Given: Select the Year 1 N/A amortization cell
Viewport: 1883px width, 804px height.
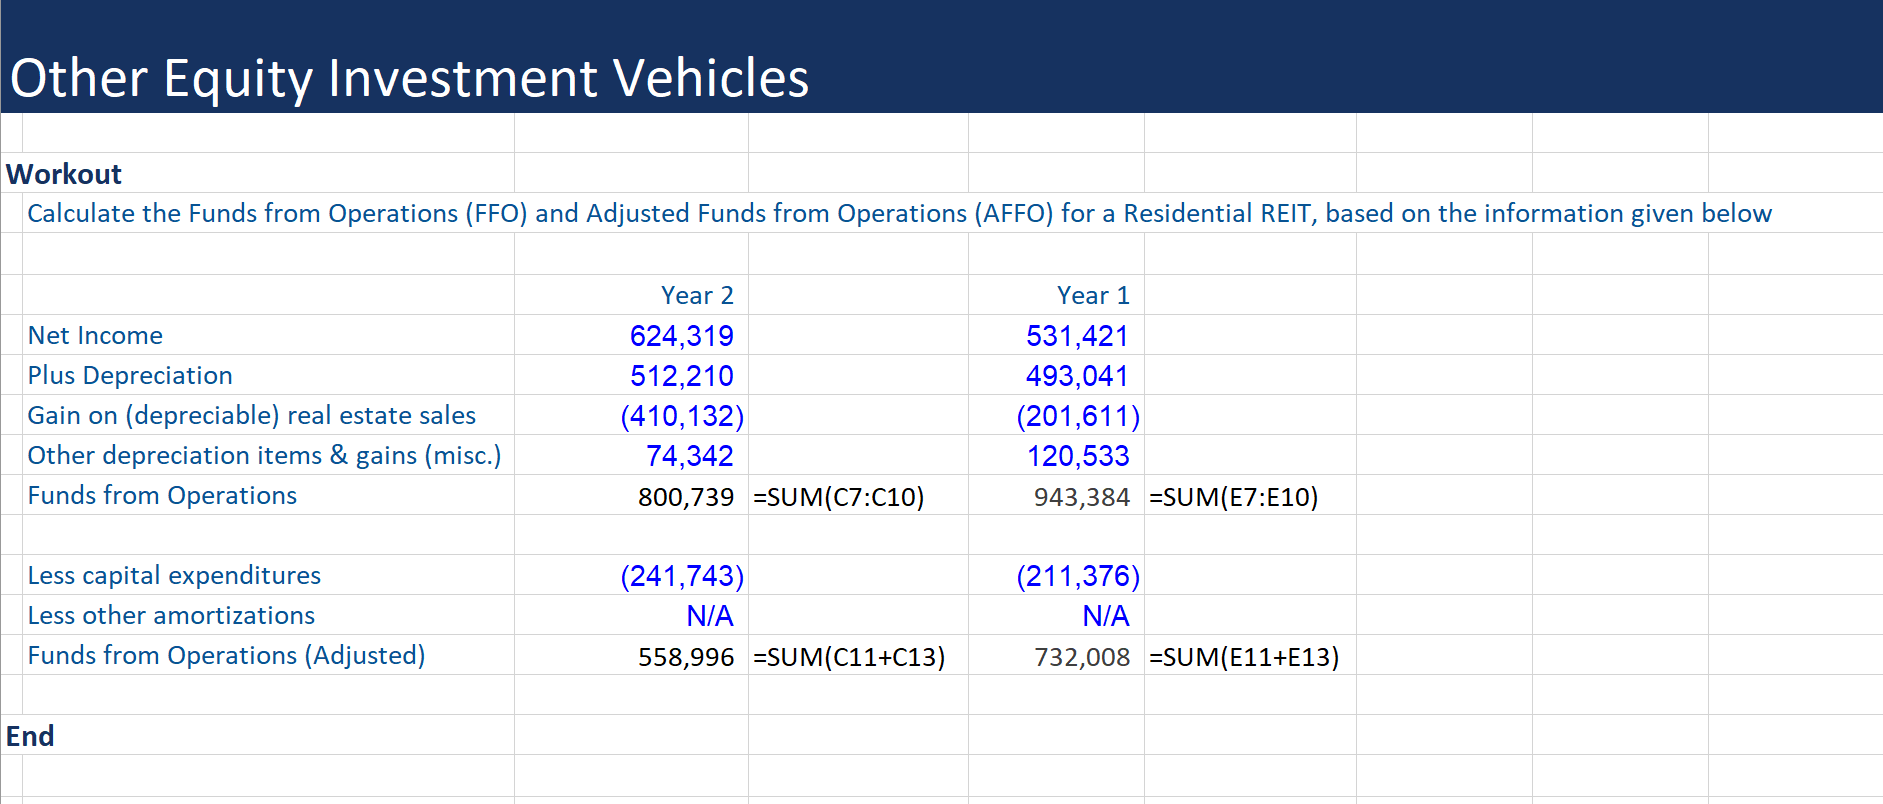Looking at the screenshot, I should tap(1106, 616).
